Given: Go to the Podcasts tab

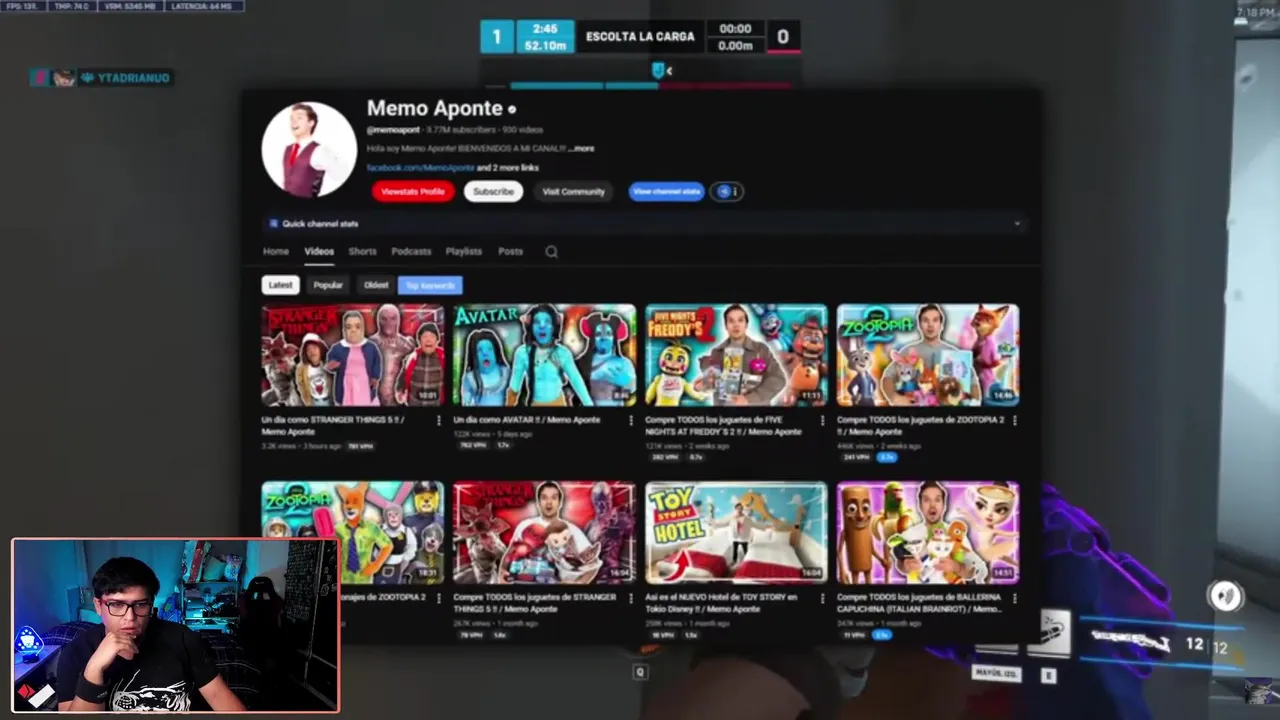Looking at the screenshot, I should click(411, 252).
